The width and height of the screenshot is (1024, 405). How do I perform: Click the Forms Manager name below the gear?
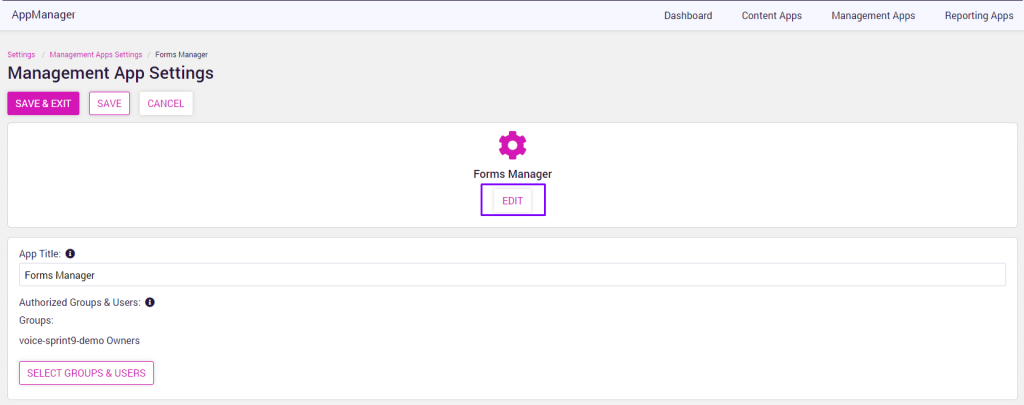coord(512,174)
